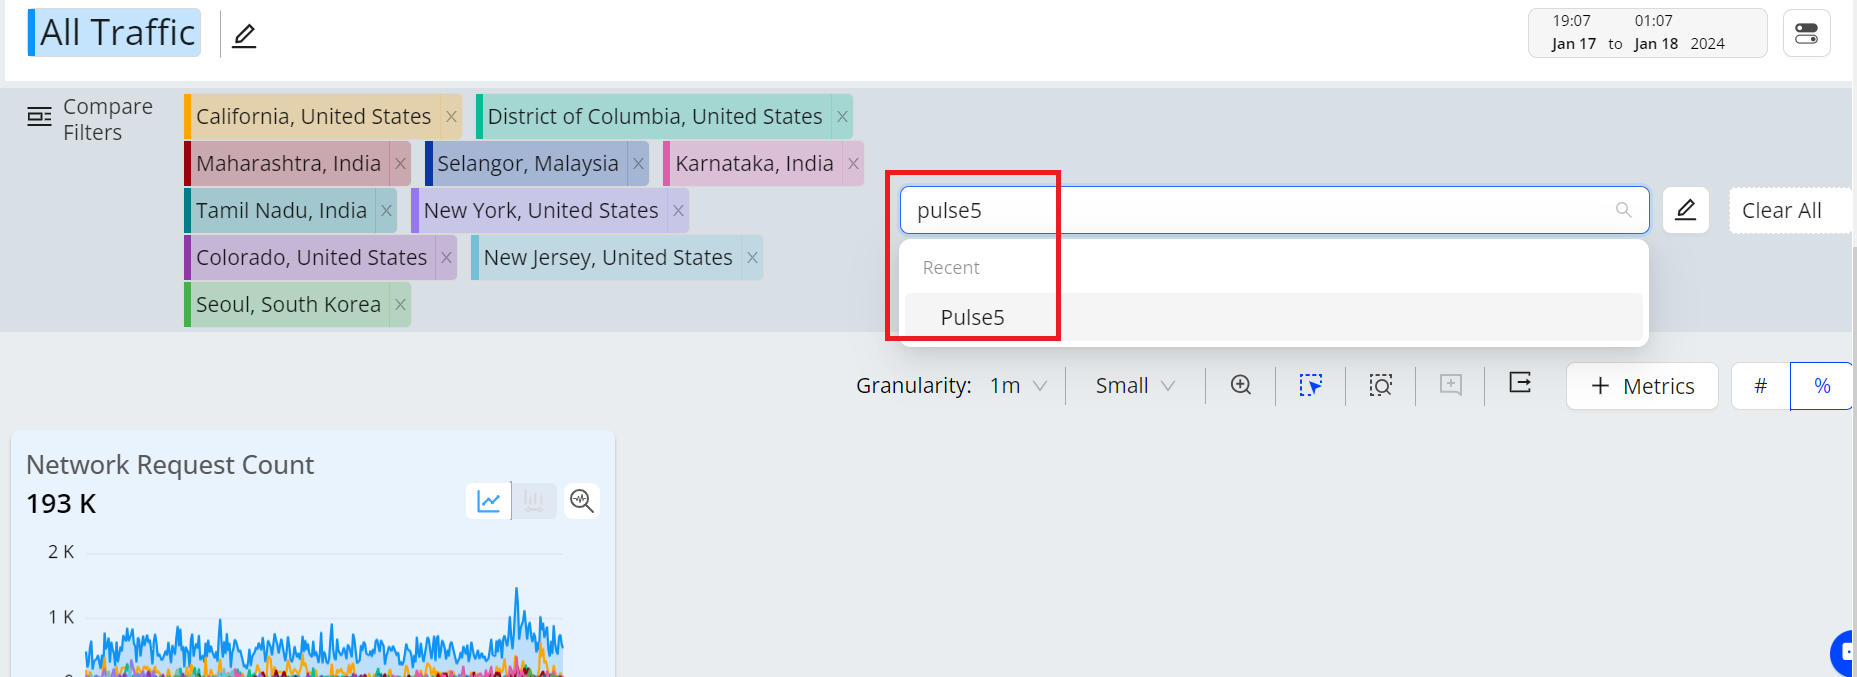The width and height of the screenshot is (1857, 677).
Task: Activate the dashed rectangle selection tool
Action: (1310, 385)
